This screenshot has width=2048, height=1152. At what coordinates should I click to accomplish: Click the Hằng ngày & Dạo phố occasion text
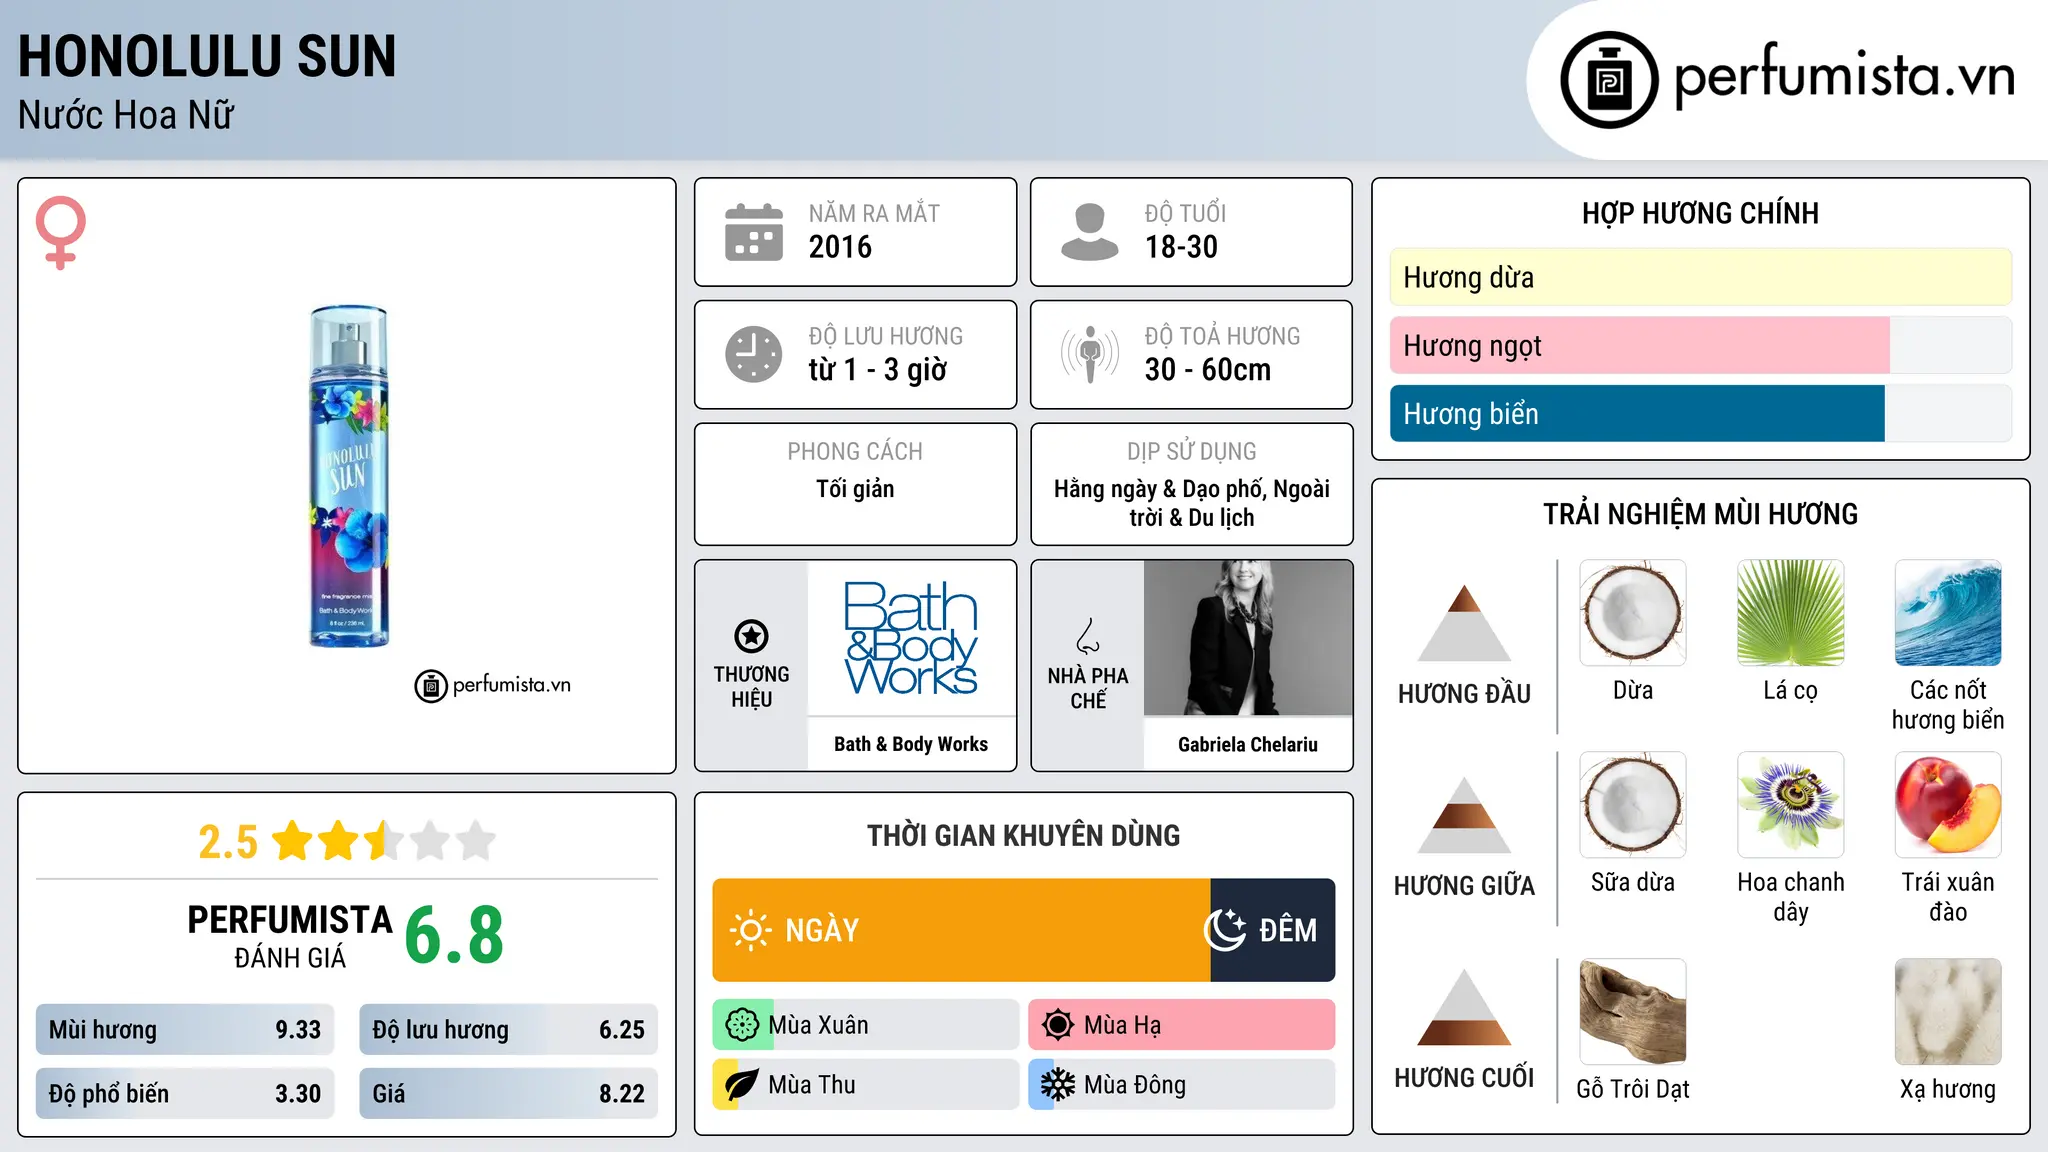click(1192, 503)
